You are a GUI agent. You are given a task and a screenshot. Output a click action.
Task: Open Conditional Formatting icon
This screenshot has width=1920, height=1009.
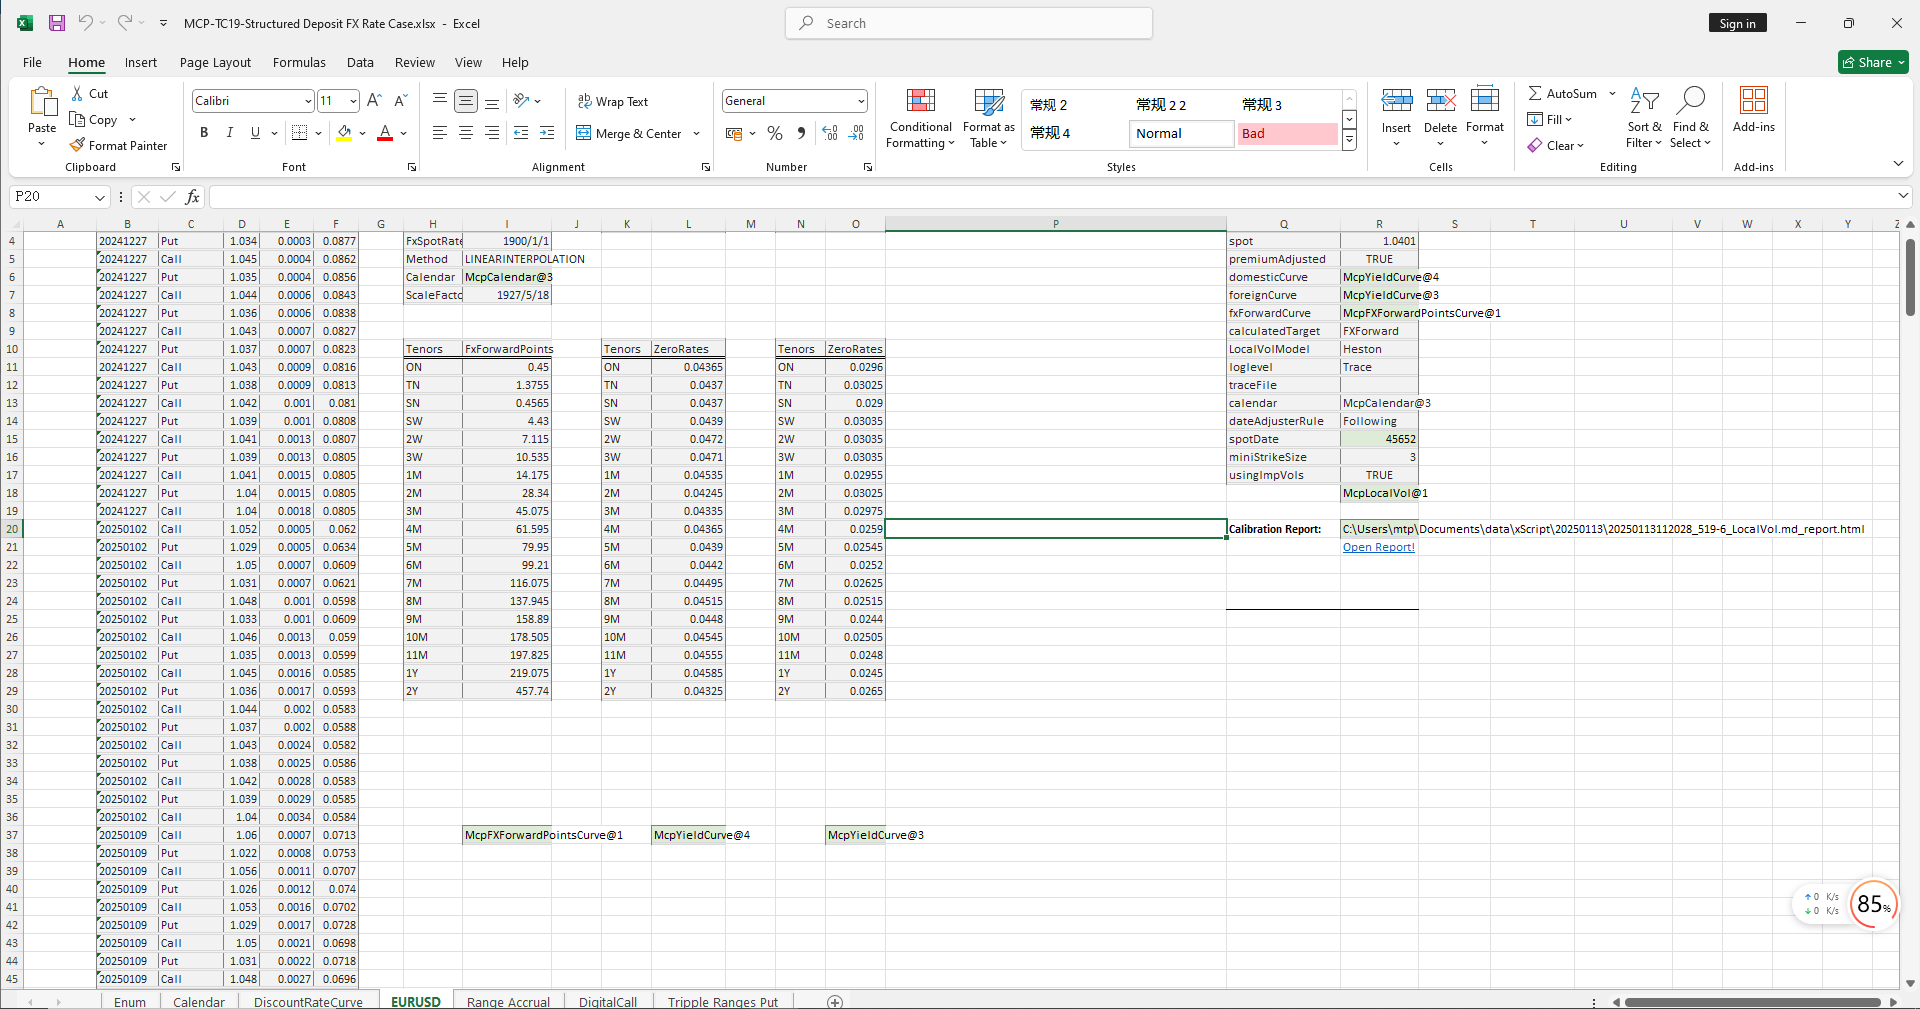[x=921, y=101]
